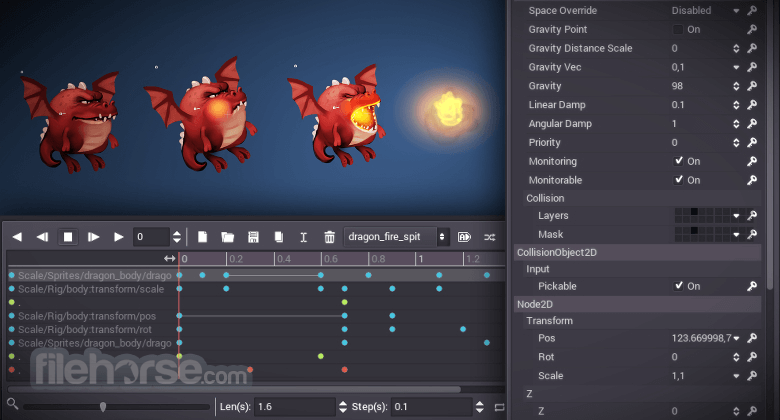Toggle autoplay on load icon
This screenshot has height=420, width=780.
tap(464, 237)
